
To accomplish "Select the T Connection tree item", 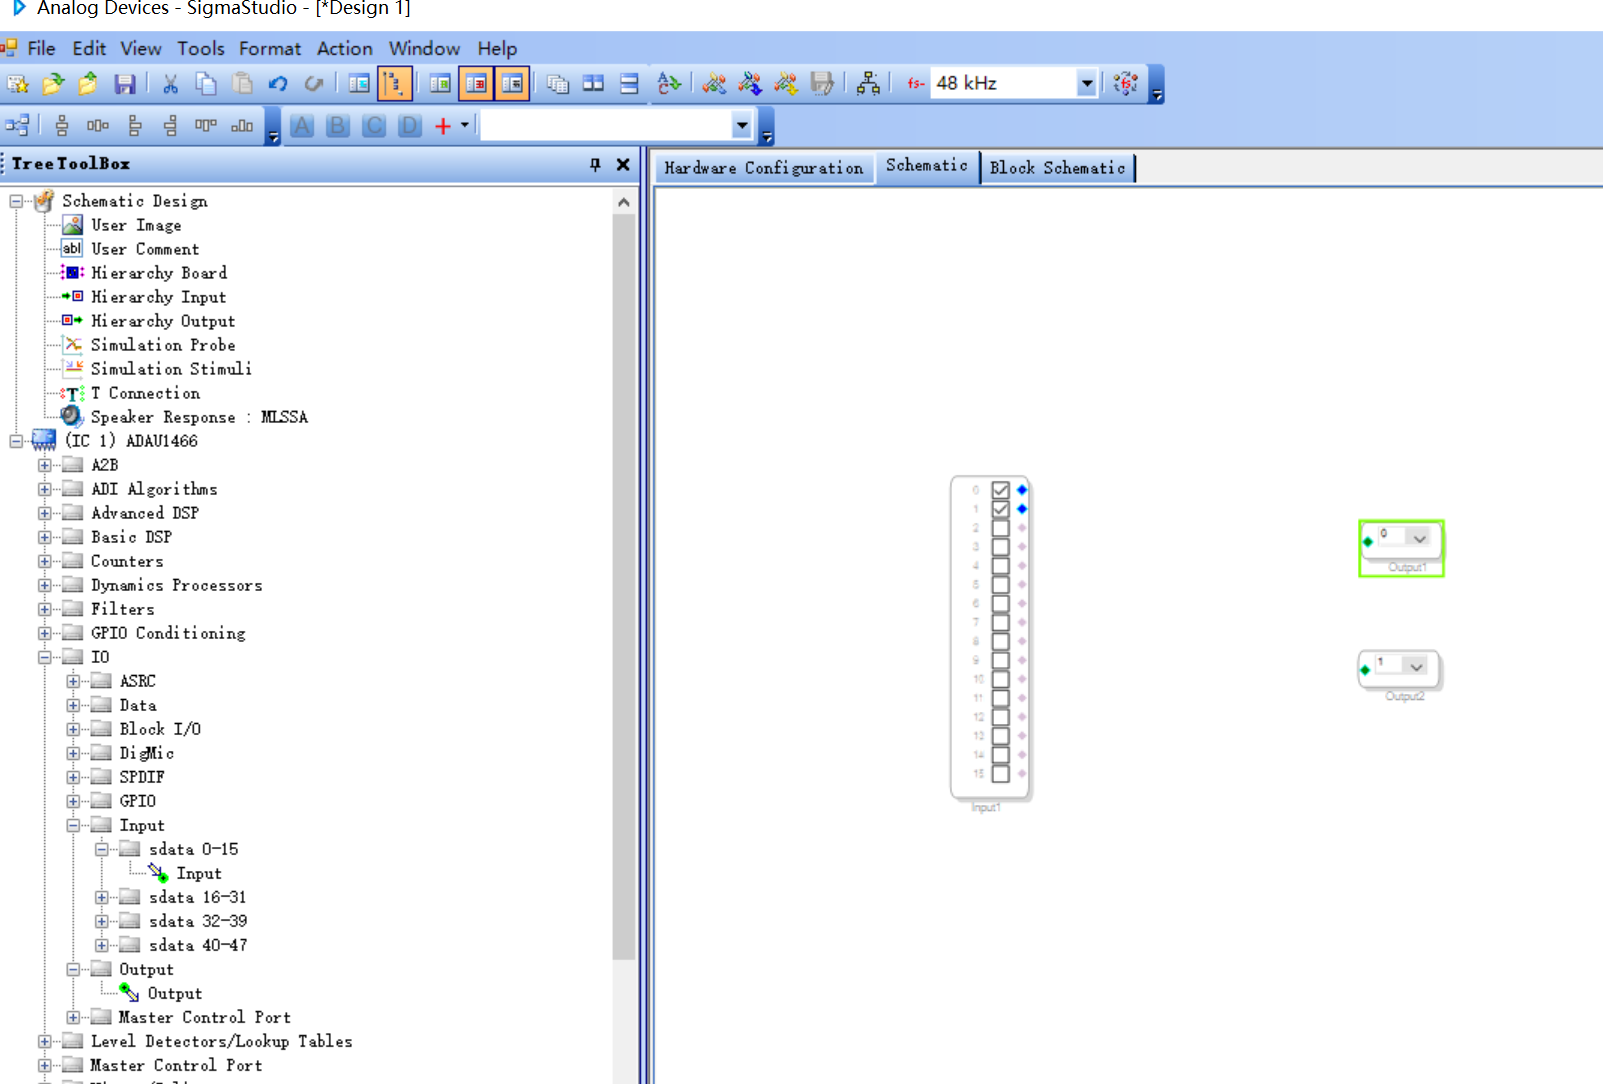I will [x=145, y=393].
